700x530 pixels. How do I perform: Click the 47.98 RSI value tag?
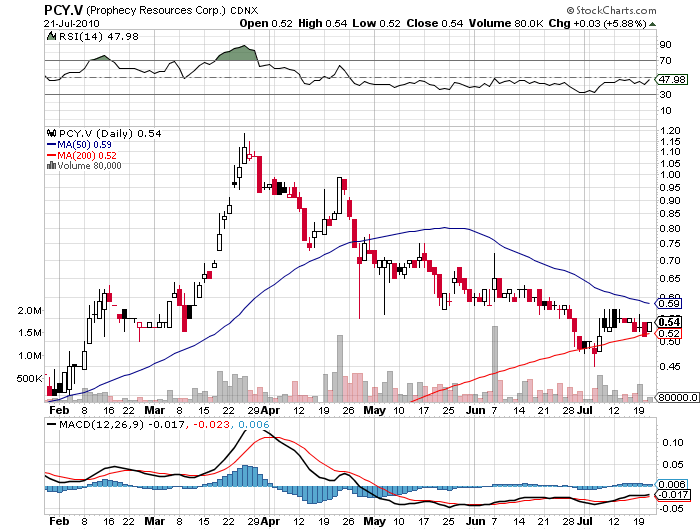pos(670,79)
